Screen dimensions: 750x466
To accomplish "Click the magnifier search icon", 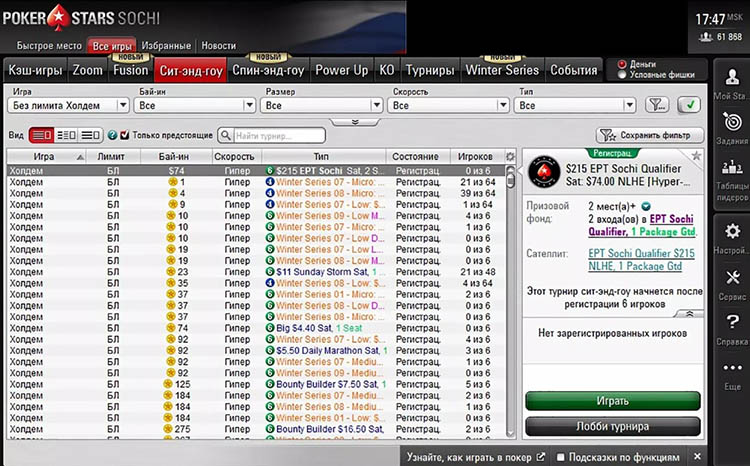I will (x=225, y=135).
